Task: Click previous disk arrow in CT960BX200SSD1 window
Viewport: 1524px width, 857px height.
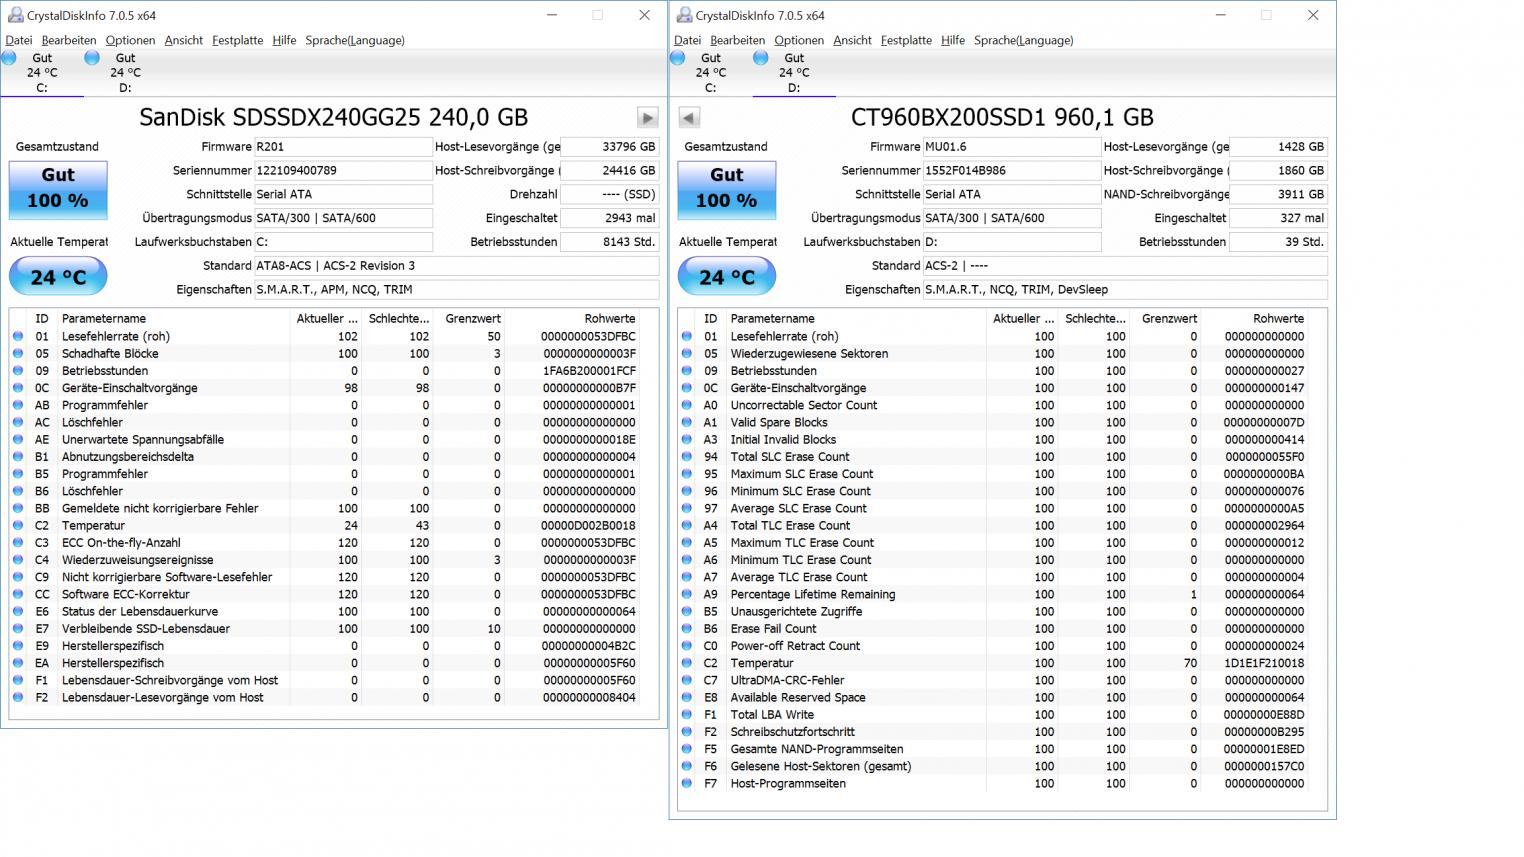Action: coord(689,118)
